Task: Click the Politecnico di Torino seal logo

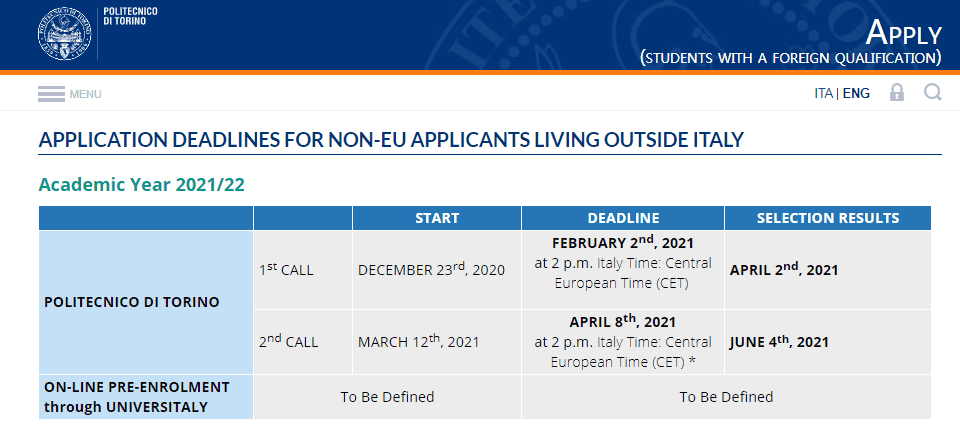Action: (x=64, y=33)
